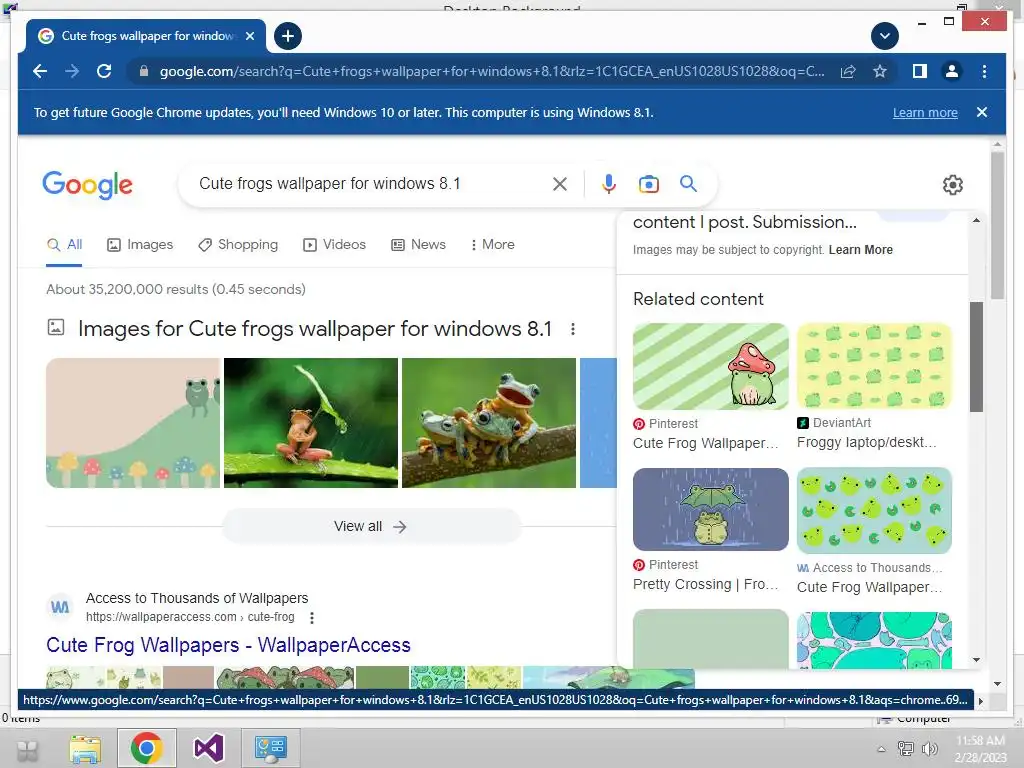Open the Chrome profile menu
This screenshot has height=768, width=1024.
pyautogui.click(x=952, y=71)
